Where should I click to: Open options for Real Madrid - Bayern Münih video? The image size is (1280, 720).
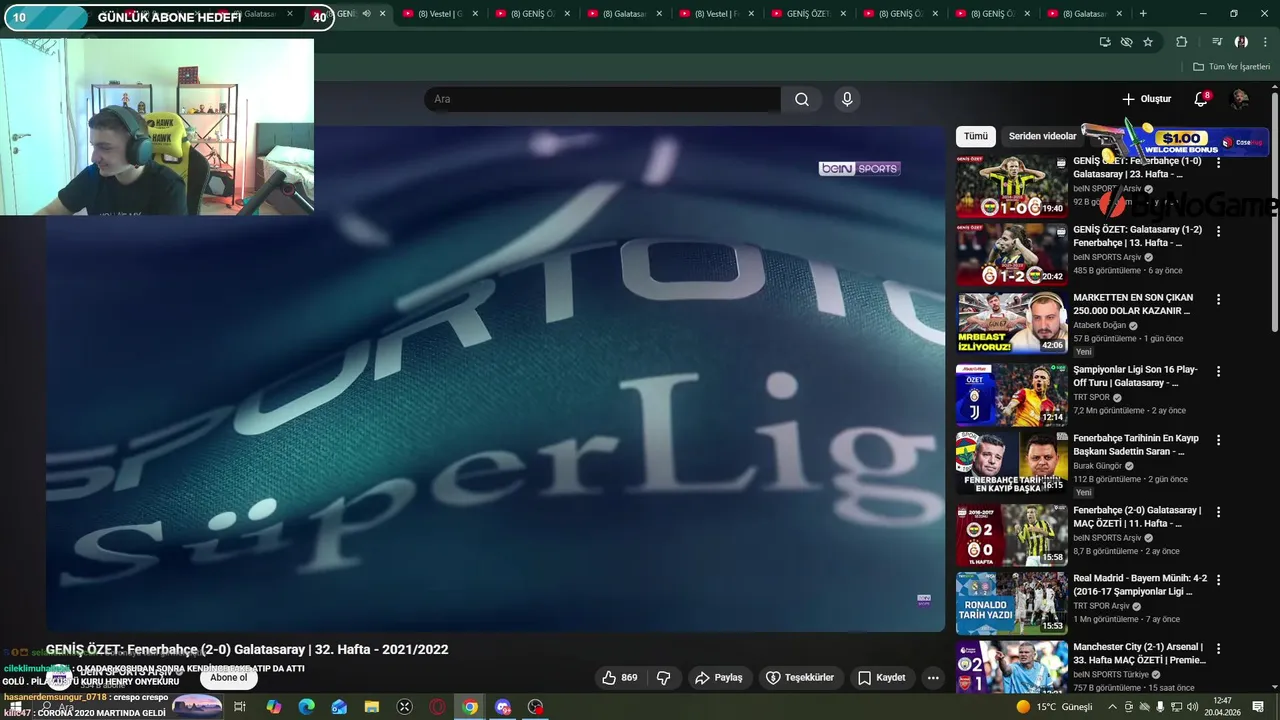click(x=1218, y=580)
